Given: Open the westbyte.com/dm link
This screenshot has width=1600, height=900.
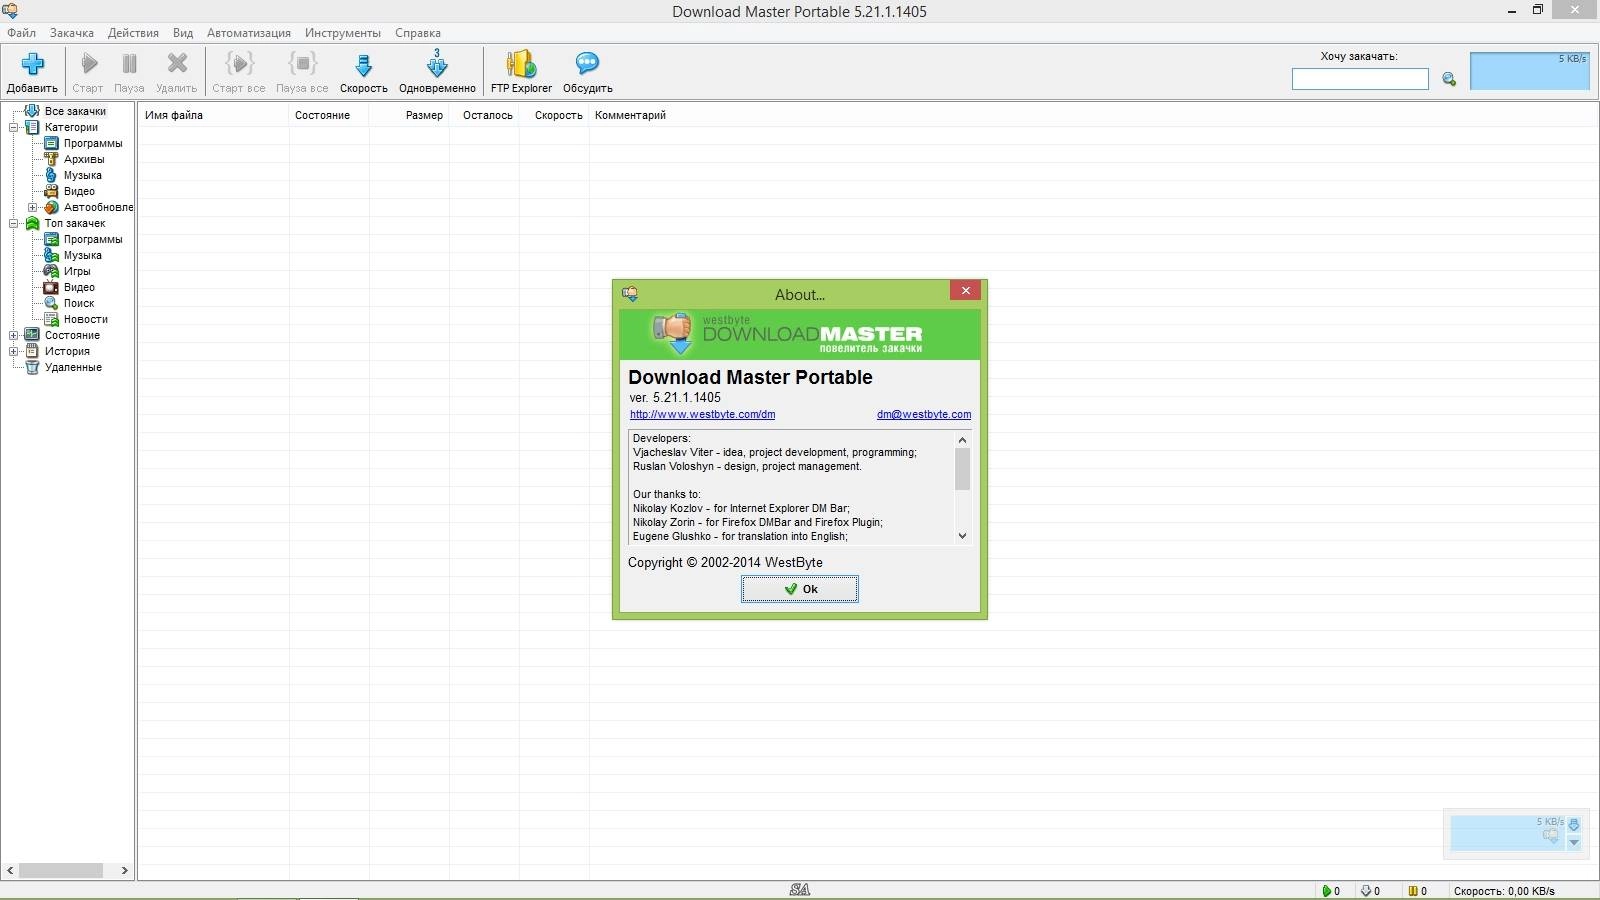Looking at the screenshot, I should tap(702, 414).
